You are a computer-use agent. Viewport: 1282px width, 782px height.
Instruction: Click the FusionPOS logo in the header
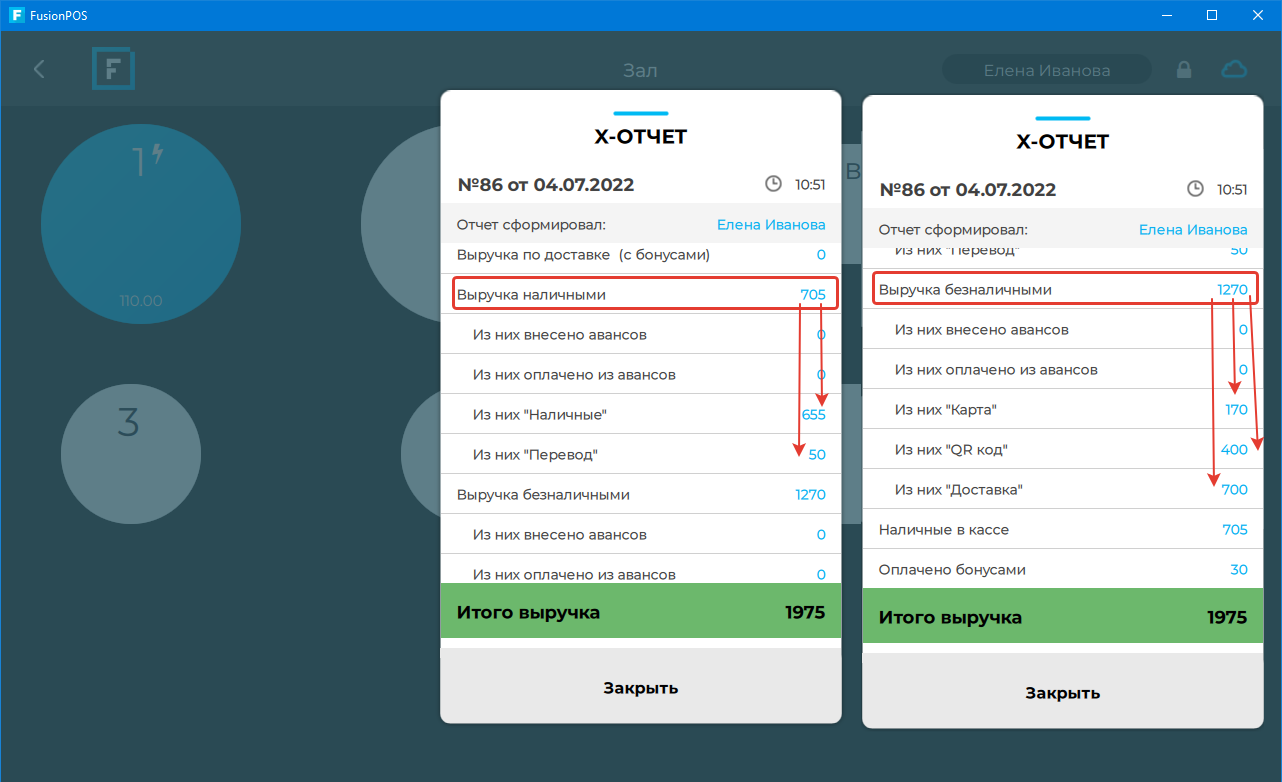113,69
